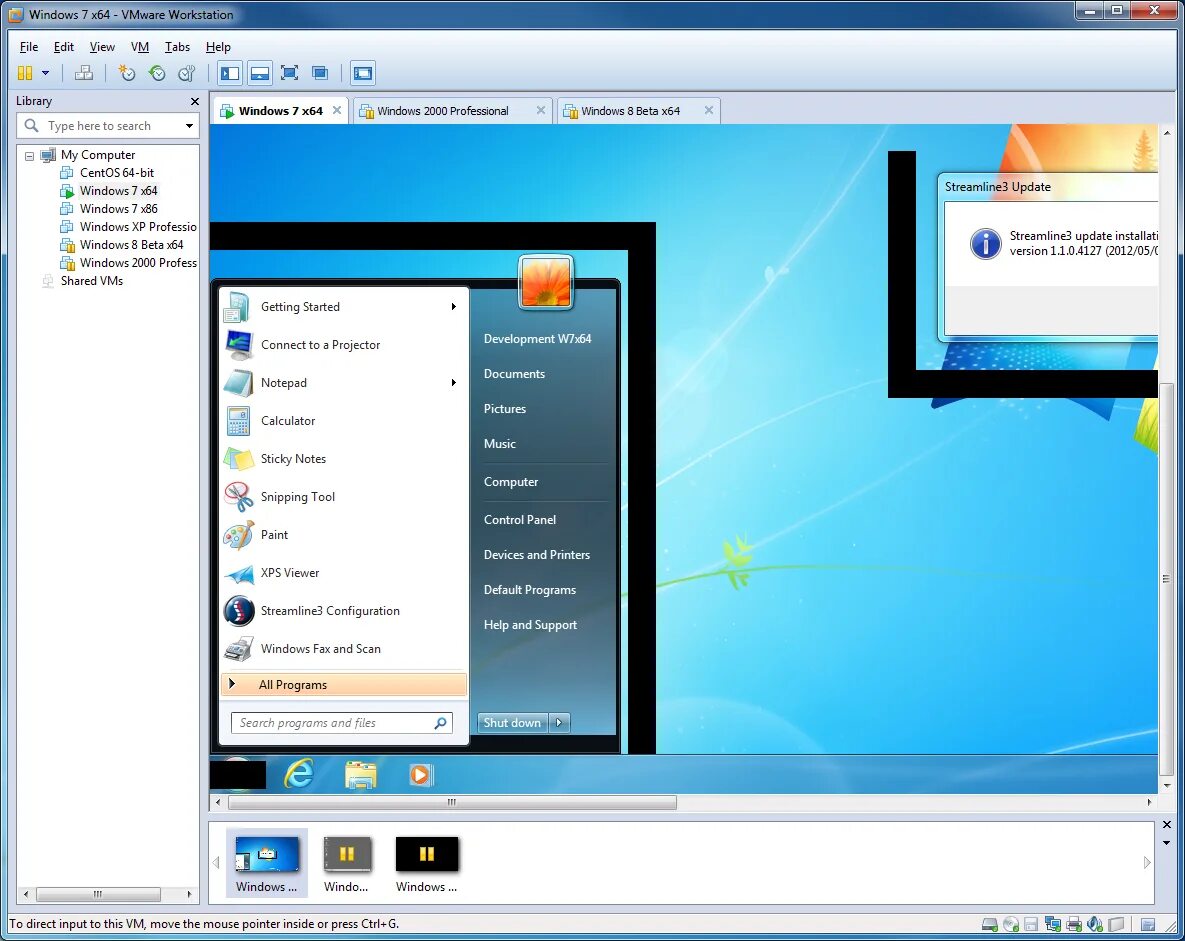Screen dimensions: 1185x941
Task: Enter full screen mode via the toolbar icon
Action: point(289,73)
